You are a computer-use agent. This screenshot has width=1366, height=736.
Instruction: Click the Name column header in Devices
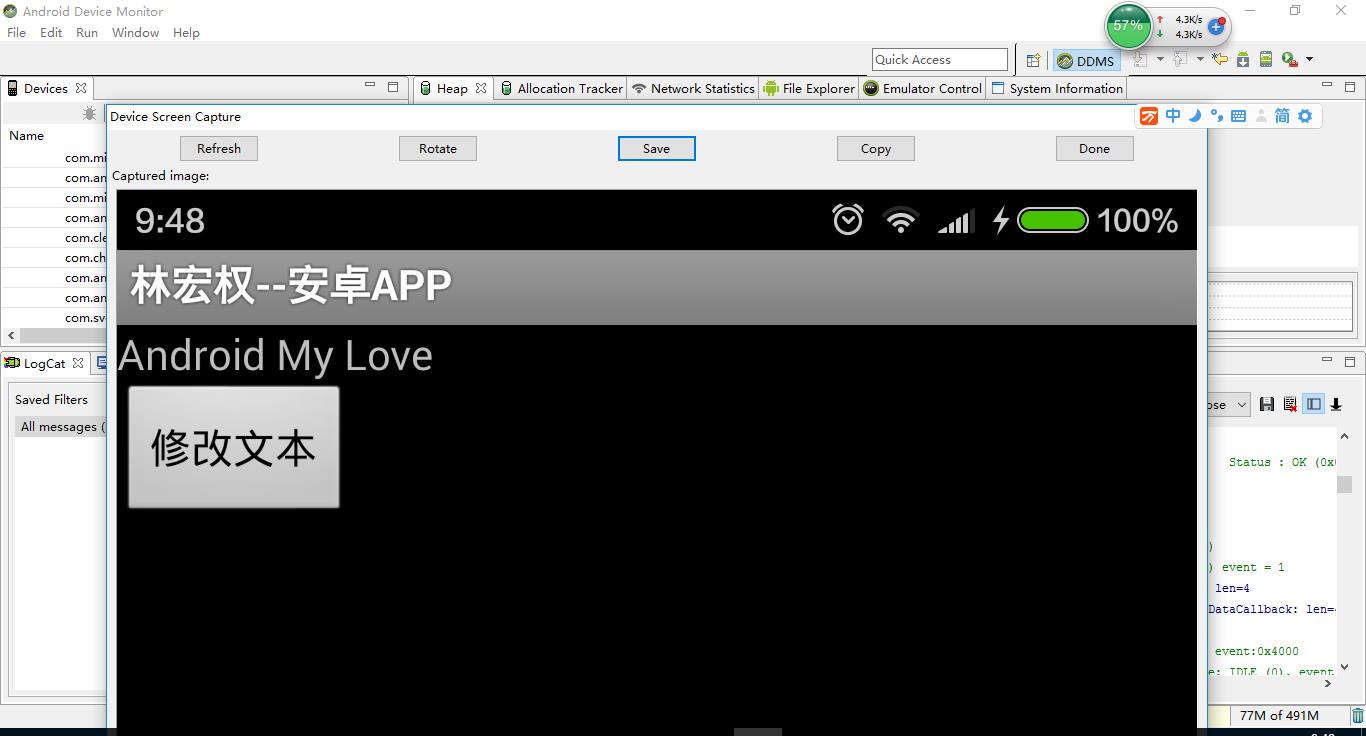tap(27, 135)
